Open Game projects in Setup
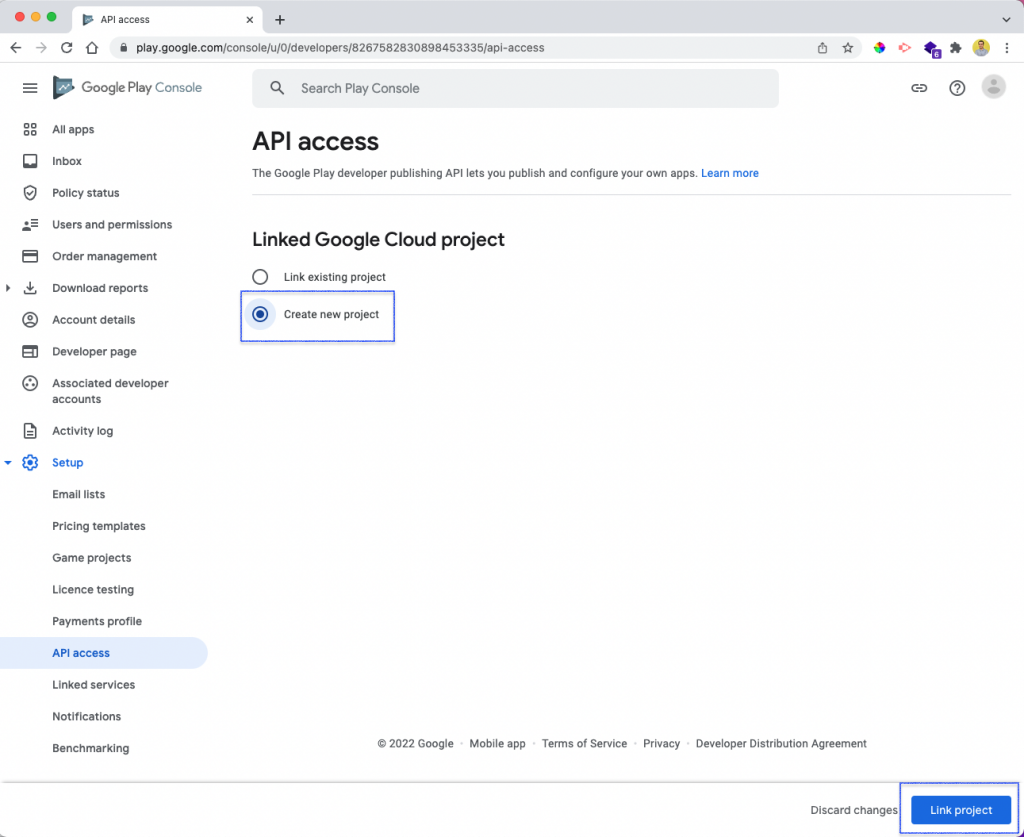The width and height of the screenshot is (1024, 837). coord(91,558)
